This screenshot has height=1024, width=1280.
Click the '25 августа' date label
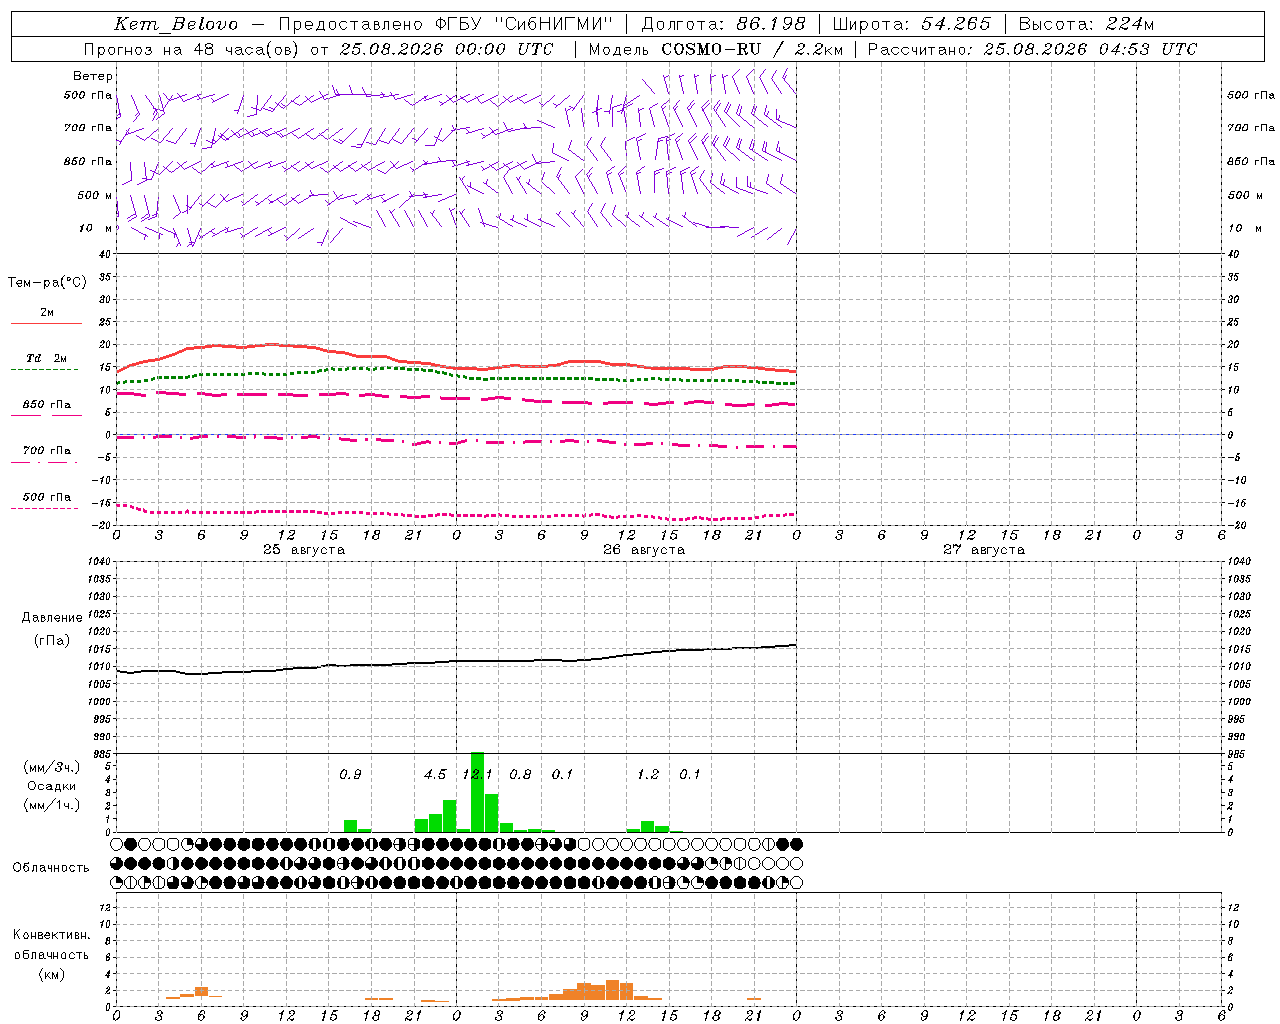pyautogui.click(x=304, y=550)
